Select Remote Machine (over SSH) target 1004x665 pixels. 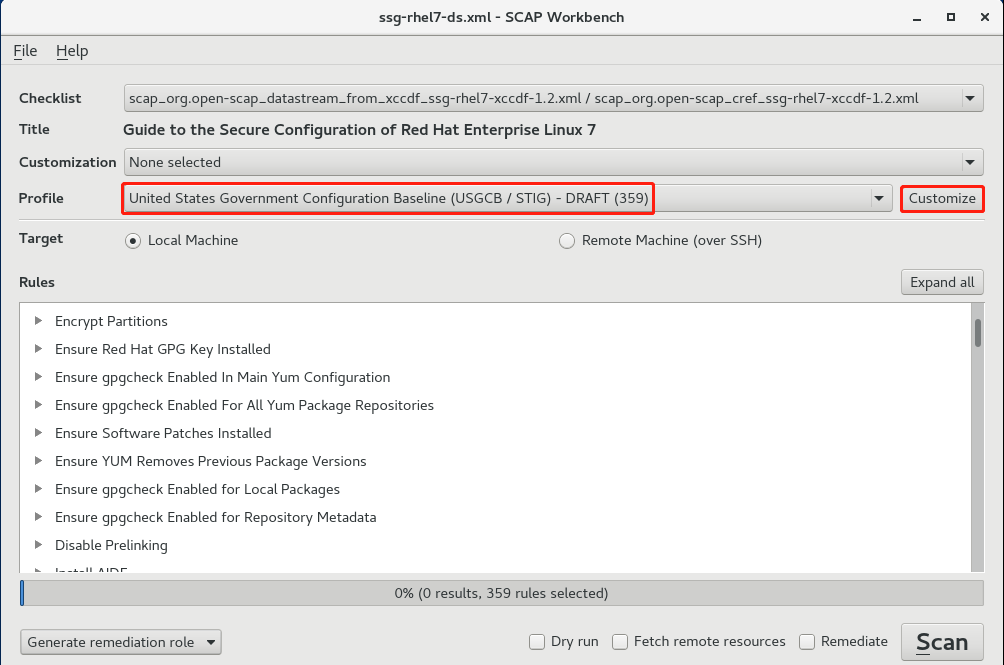coord(567,240)
